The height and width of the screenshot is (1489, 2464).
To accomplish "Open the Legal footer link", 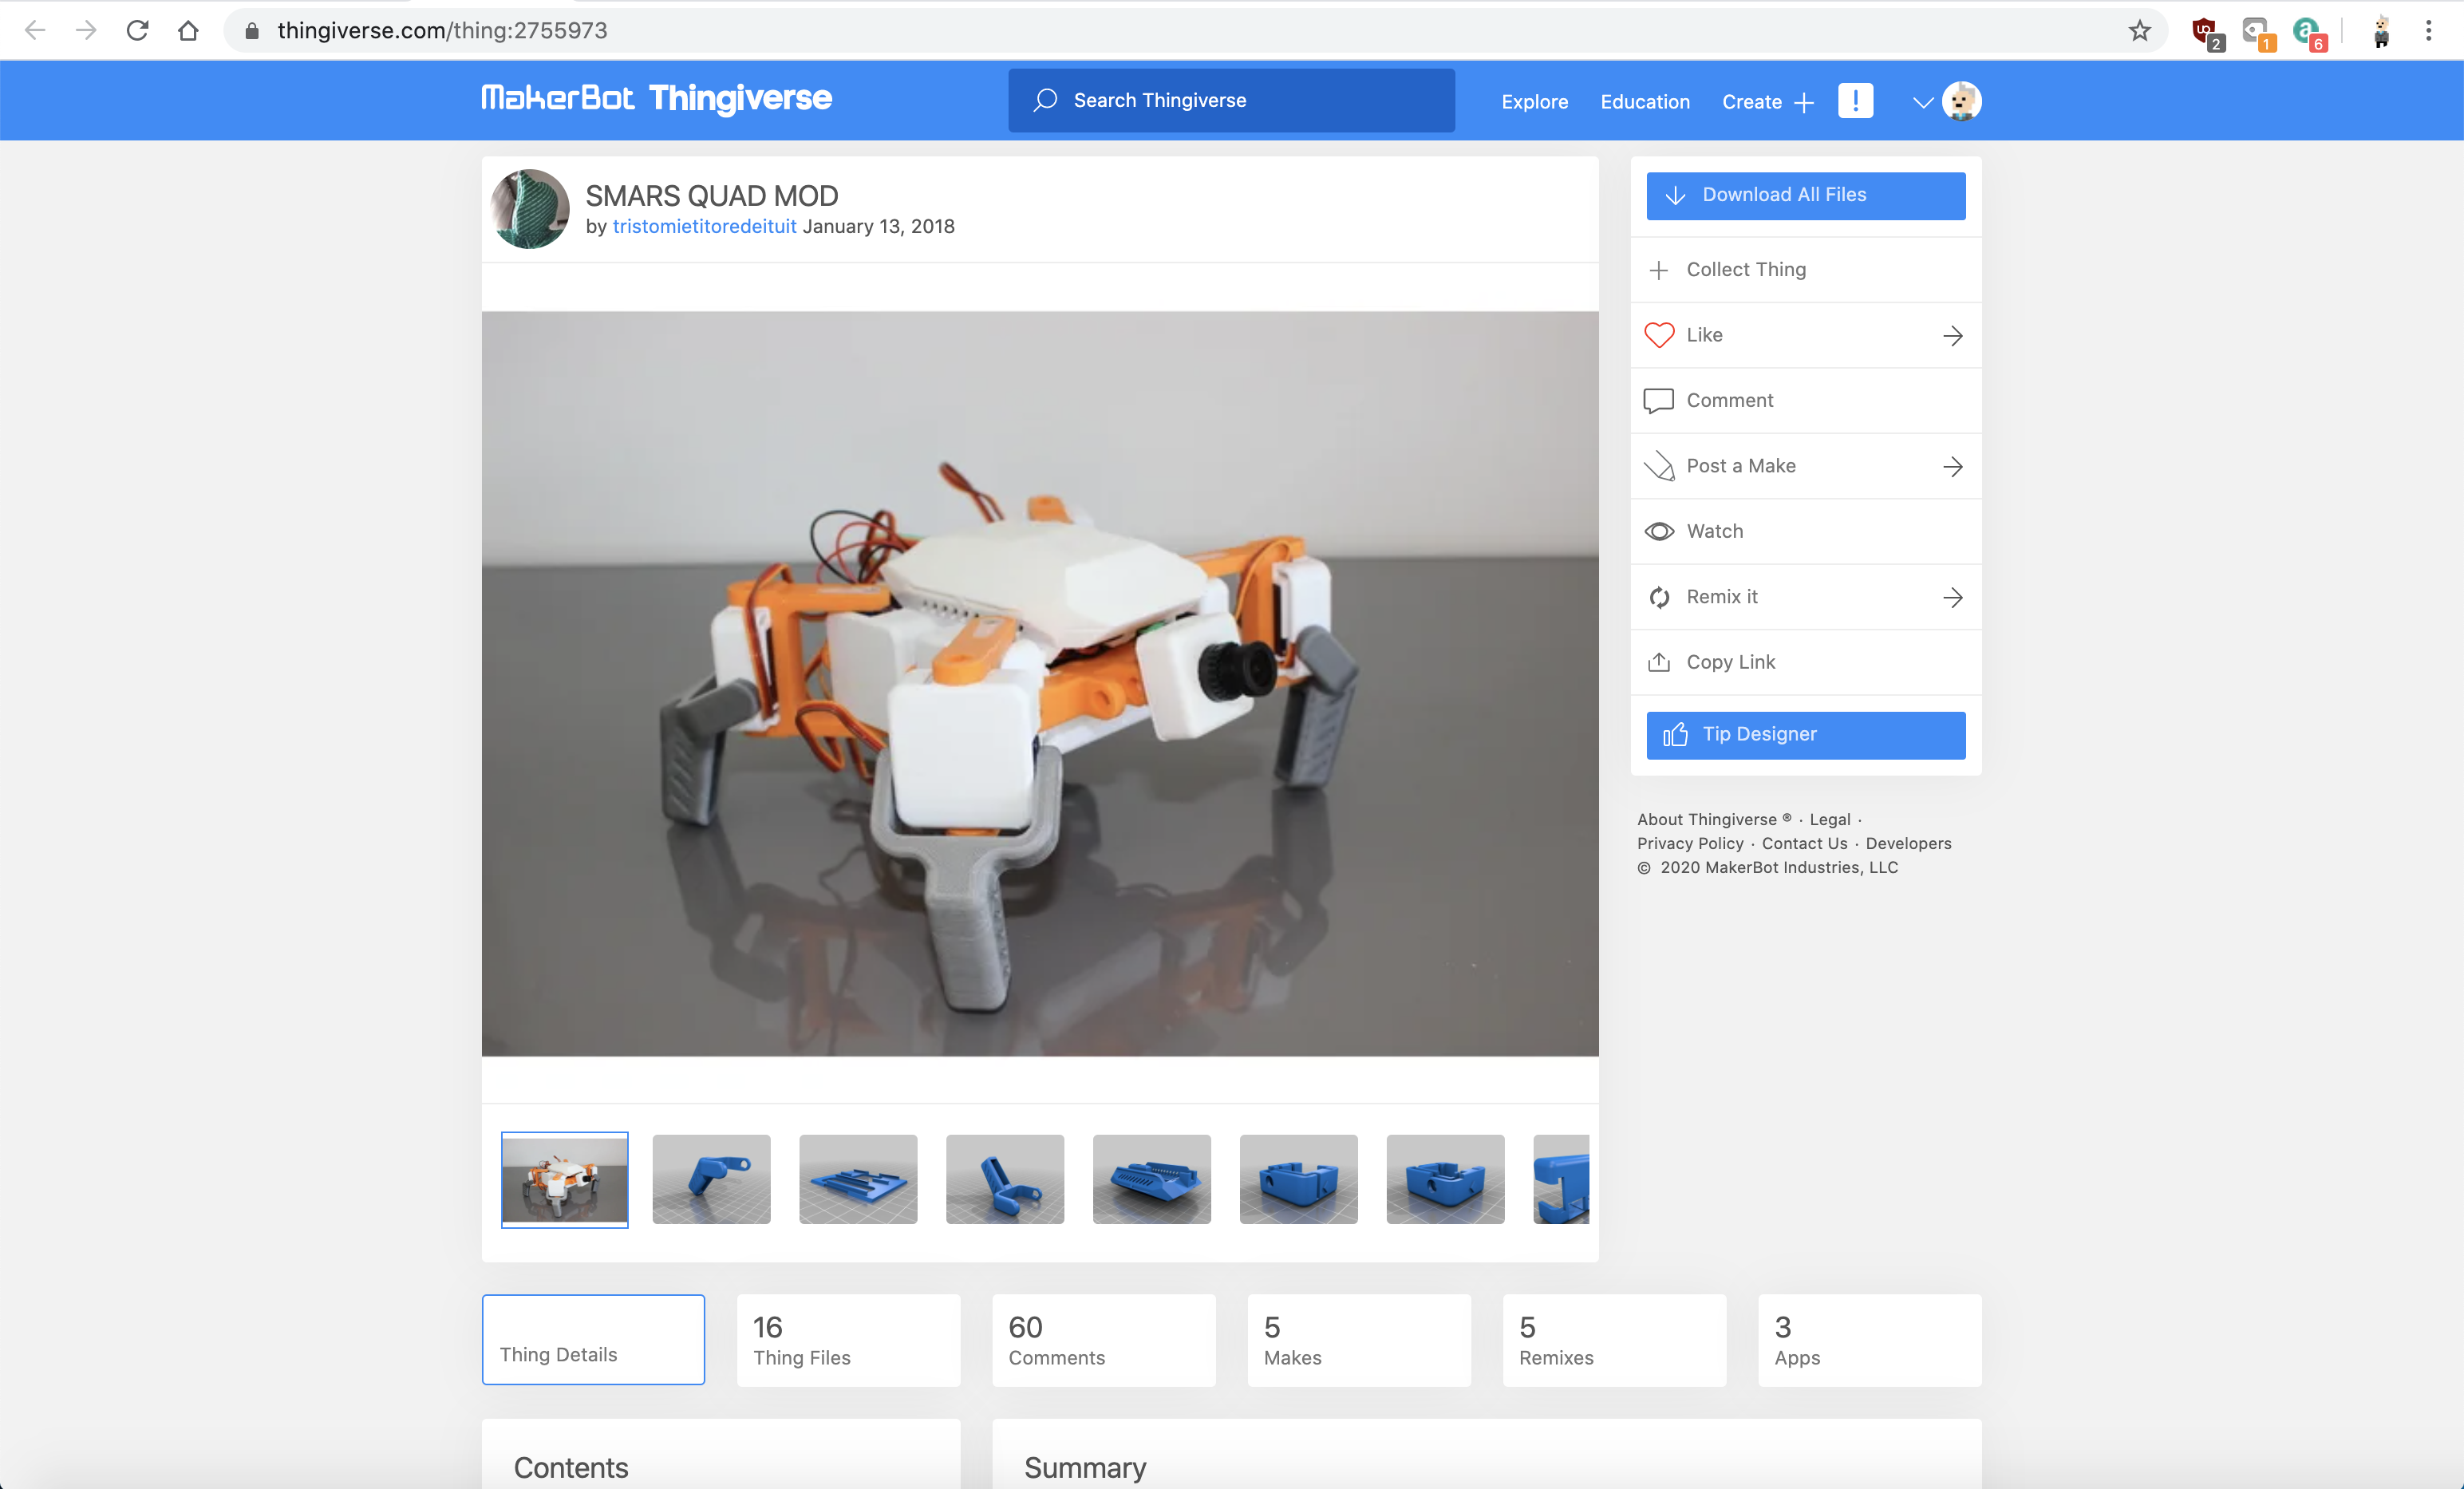I will tap(1829, 819).
